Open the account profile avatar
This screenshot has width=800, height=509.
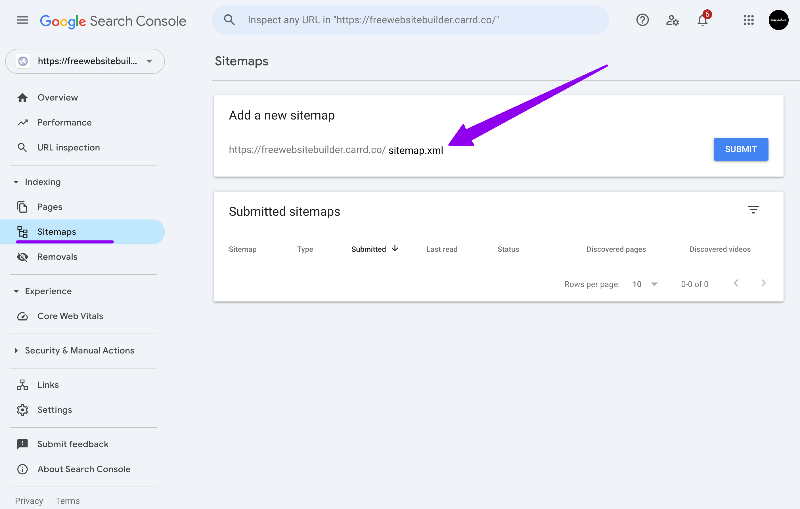(779, 20)
